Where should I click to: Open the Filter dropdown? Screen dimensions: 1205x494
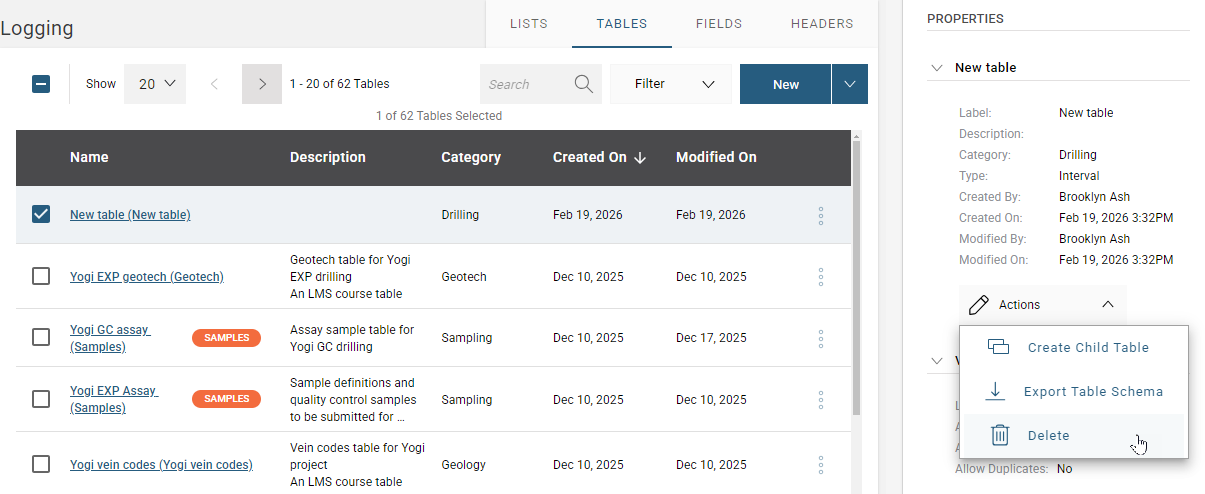click(670, 84)
